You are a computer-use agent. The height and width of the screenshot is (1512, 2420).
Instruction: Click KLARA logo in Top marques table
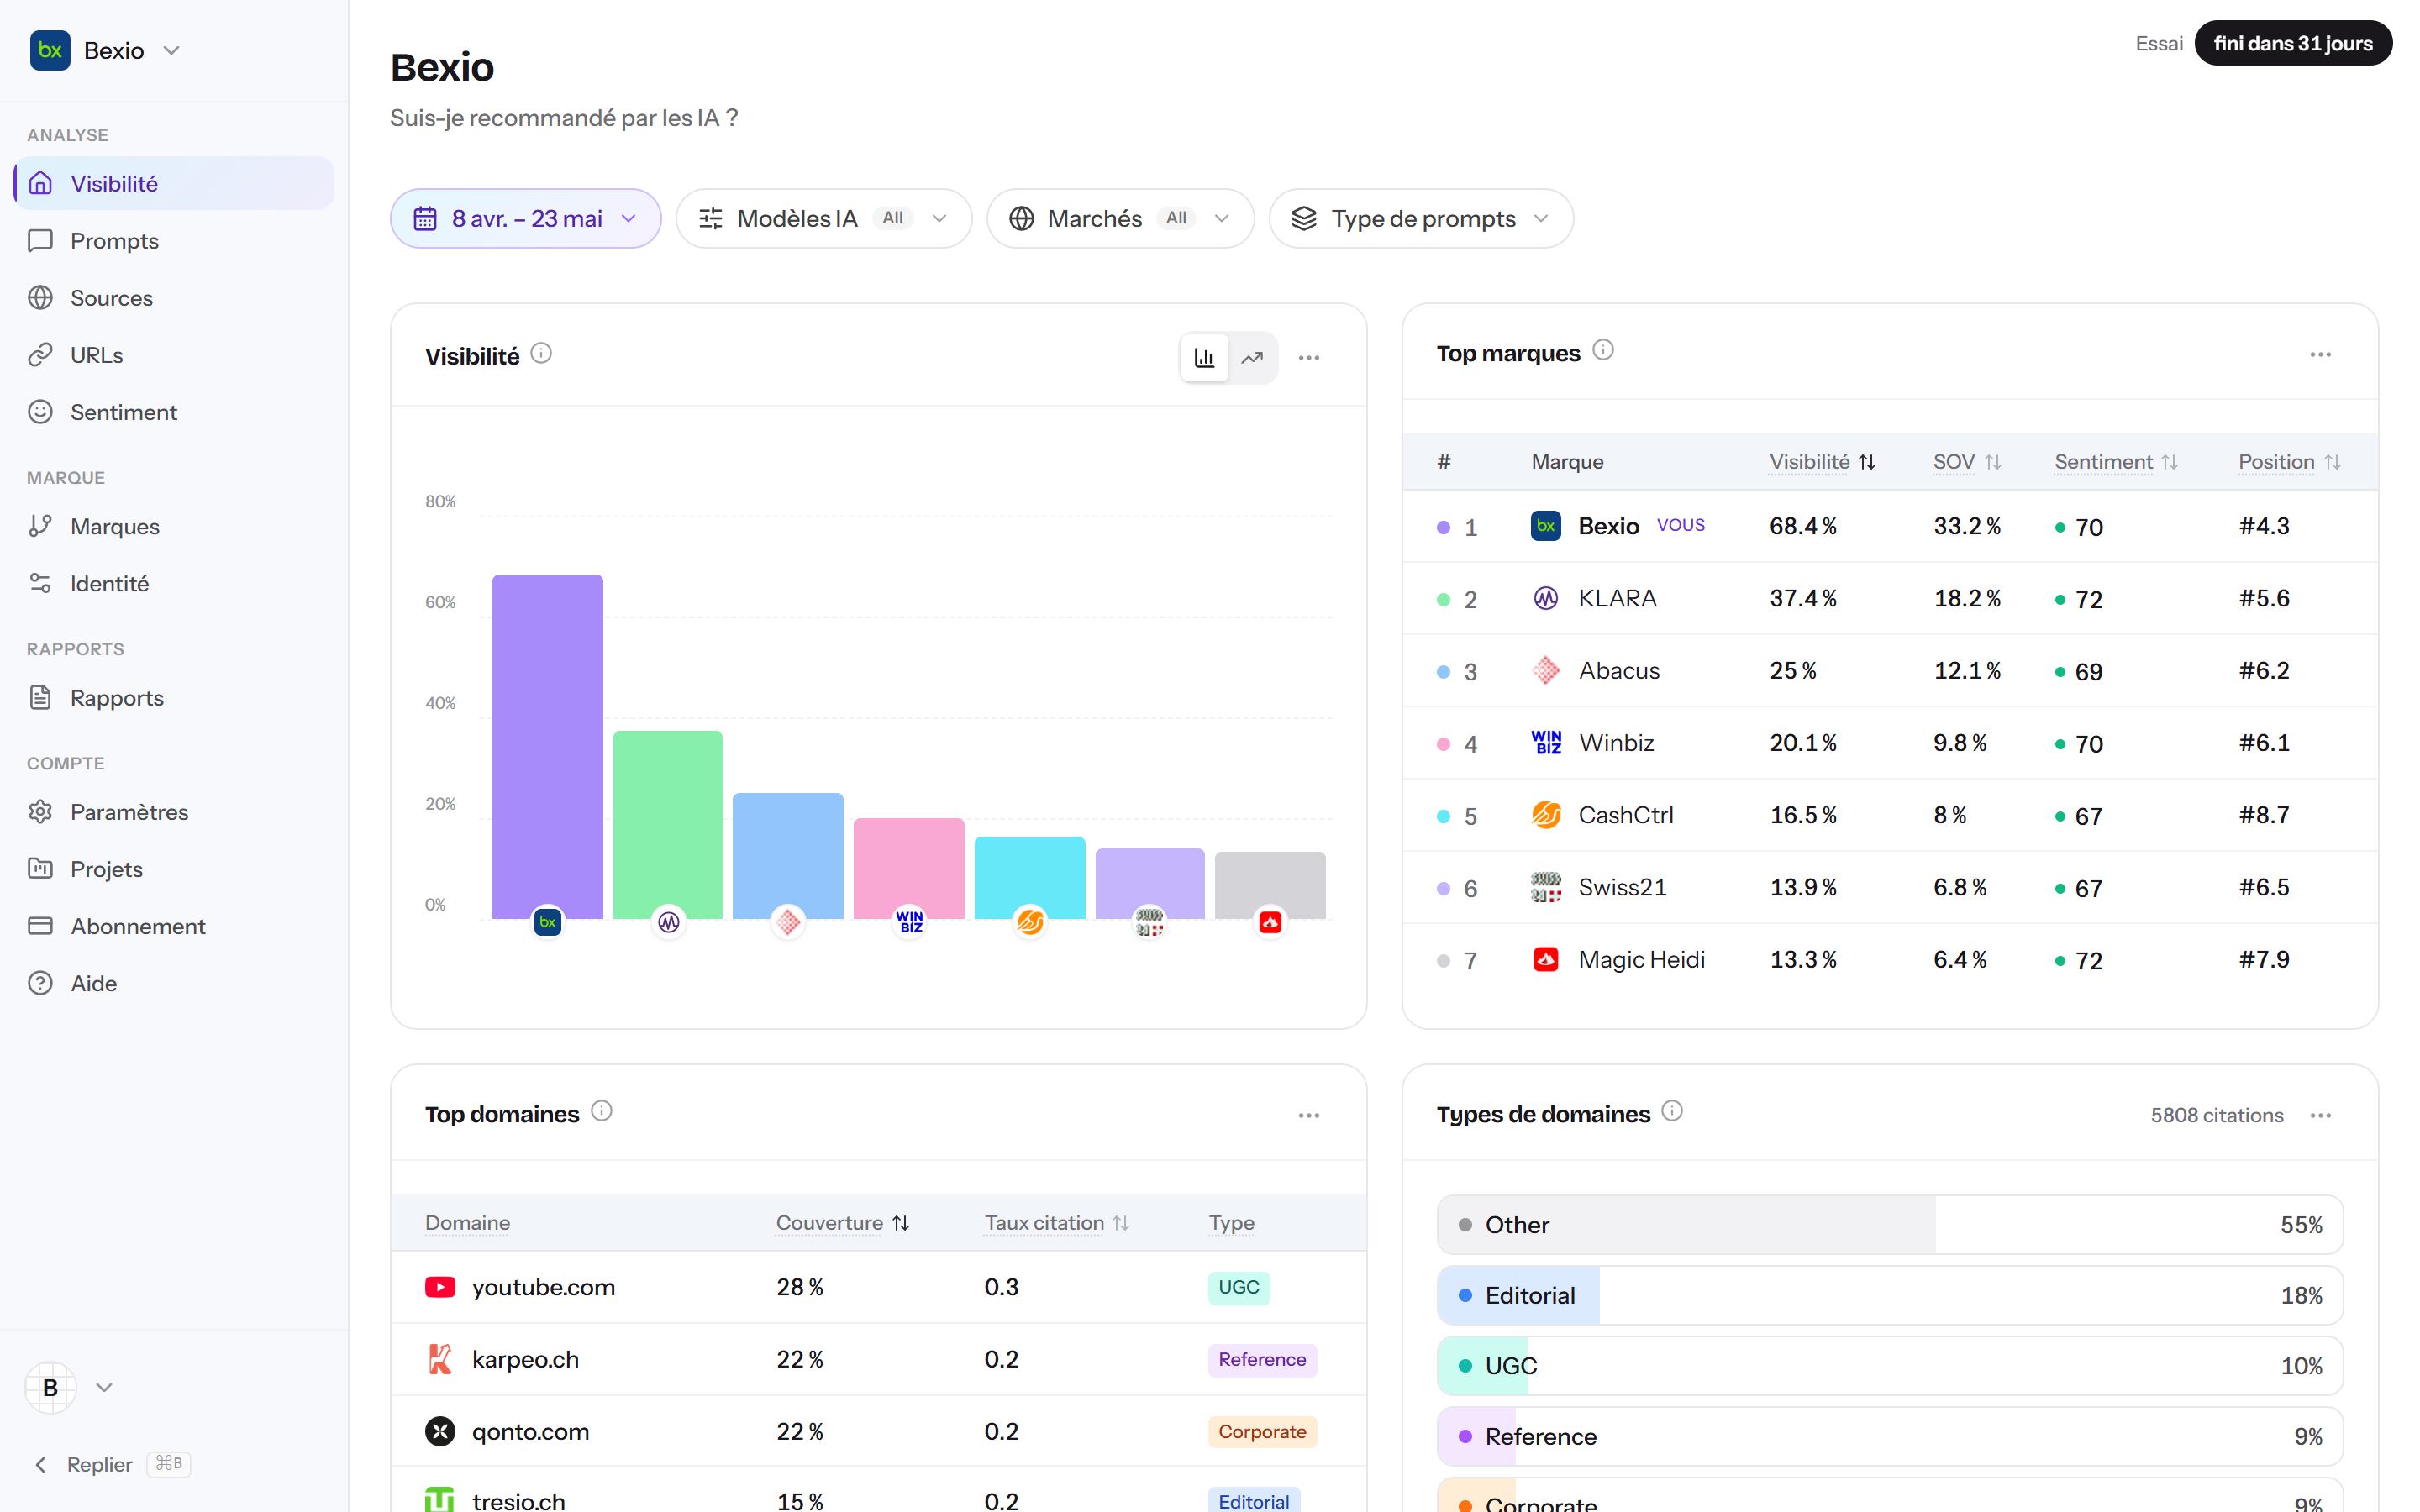pos(1545,598)
